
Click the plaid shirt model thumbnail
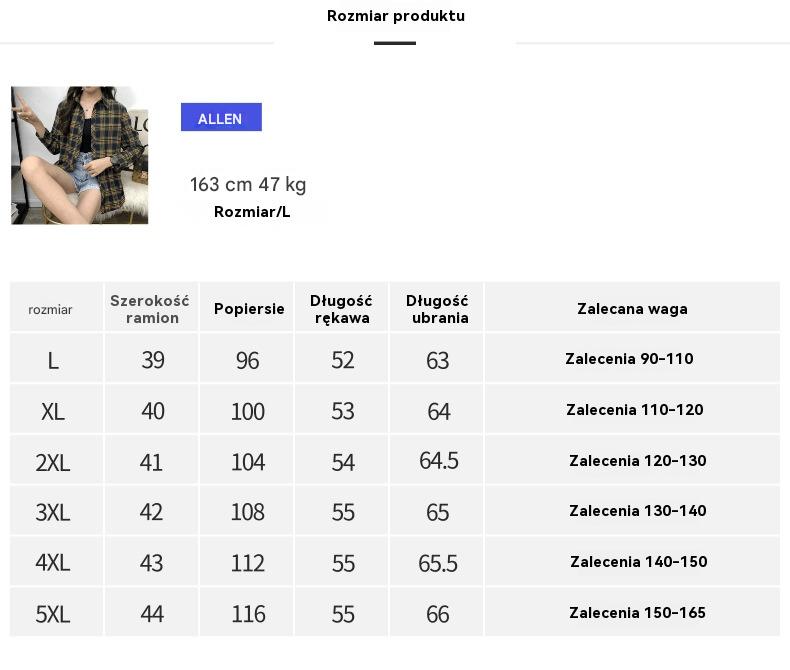pos(79,155)
